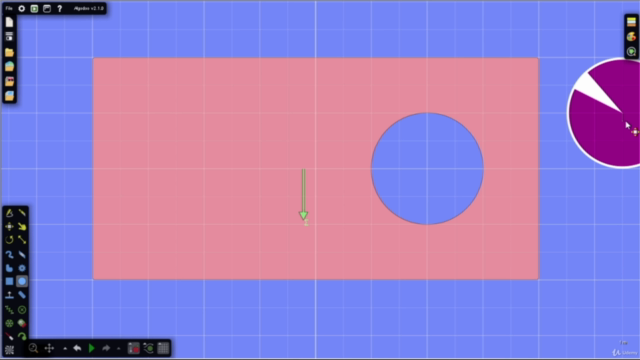Select the Tracer tool

click(x=22, y=337)
